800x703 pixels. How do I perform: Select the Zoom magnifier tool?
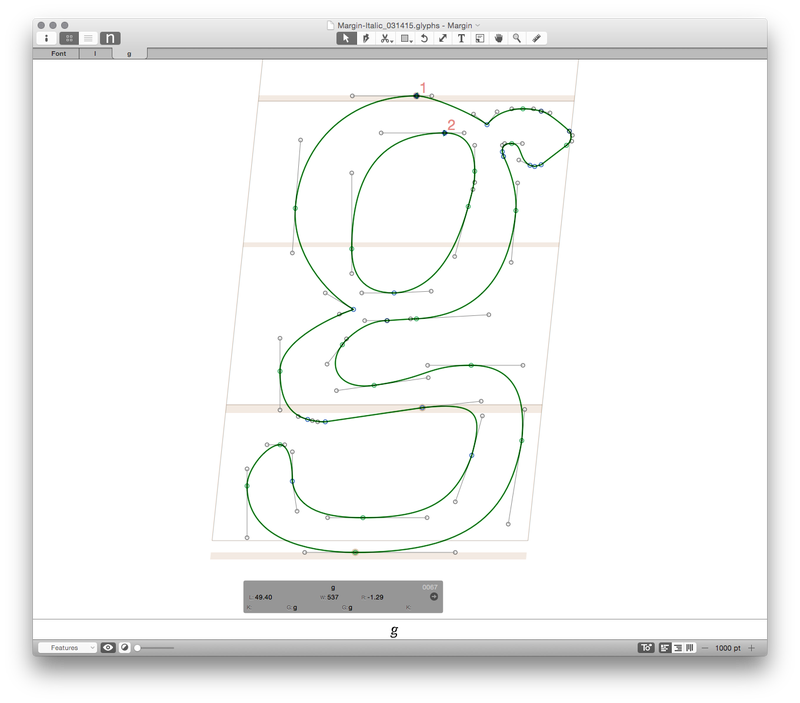(x=517, y=38)
